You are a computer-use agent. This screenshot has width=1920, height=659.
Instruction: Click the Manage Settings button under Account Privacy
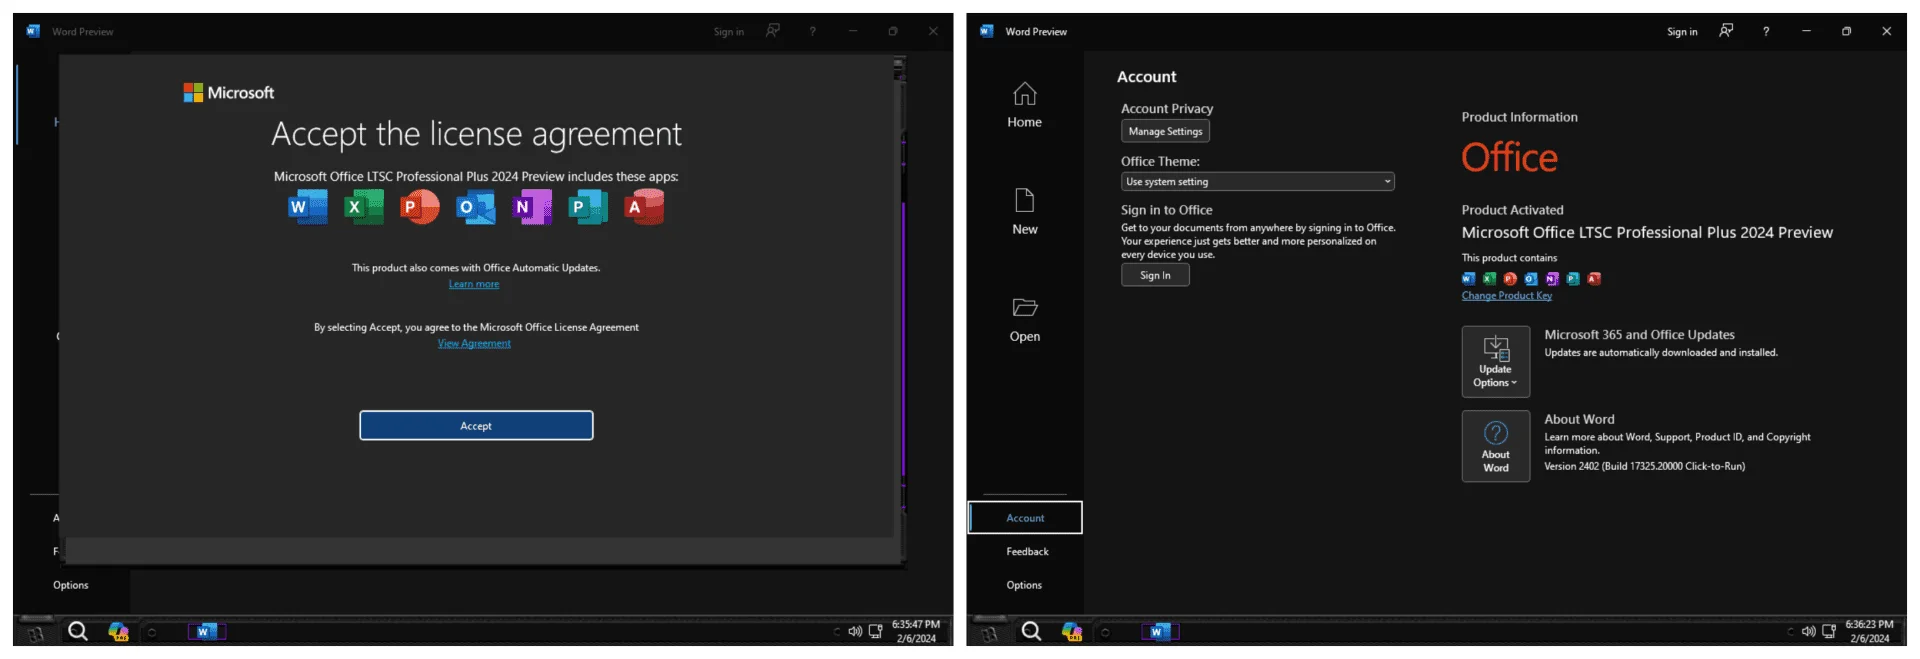(x=1165, y=131)
